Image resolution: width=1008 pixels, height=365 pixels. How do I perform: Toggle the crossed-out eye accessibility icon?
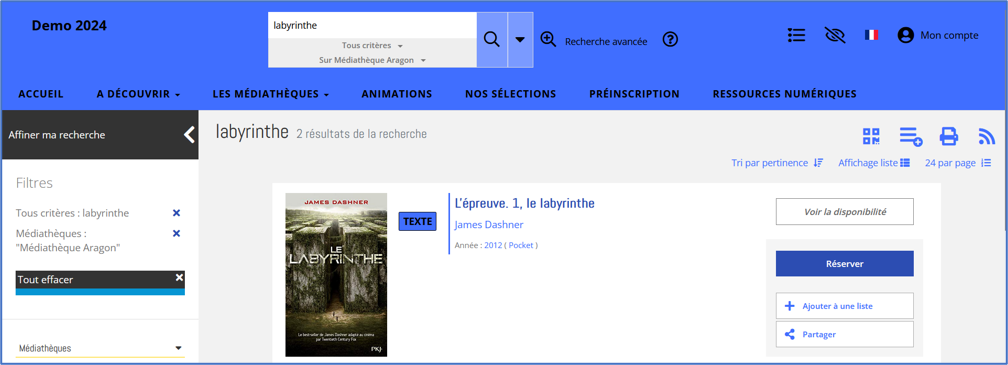coord(834,35)
